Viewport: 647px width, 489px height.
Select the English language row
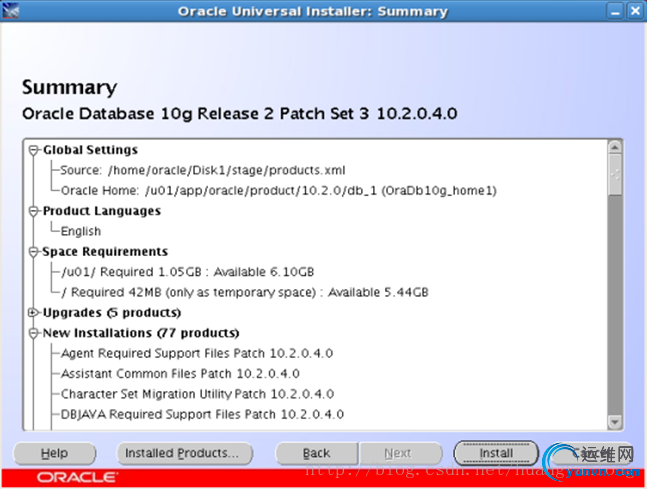pos(81,231)
